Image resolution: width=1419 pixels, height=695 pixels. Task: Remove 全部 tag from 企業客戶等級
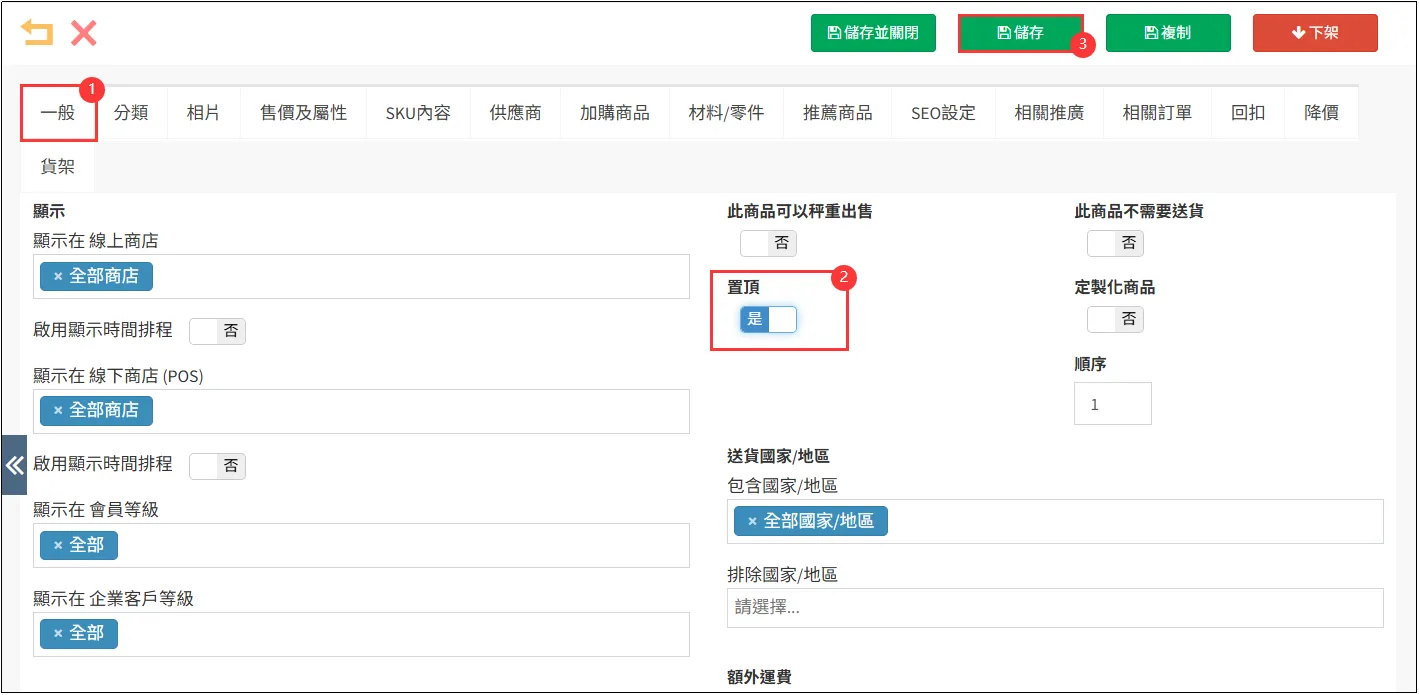(58, 633)
